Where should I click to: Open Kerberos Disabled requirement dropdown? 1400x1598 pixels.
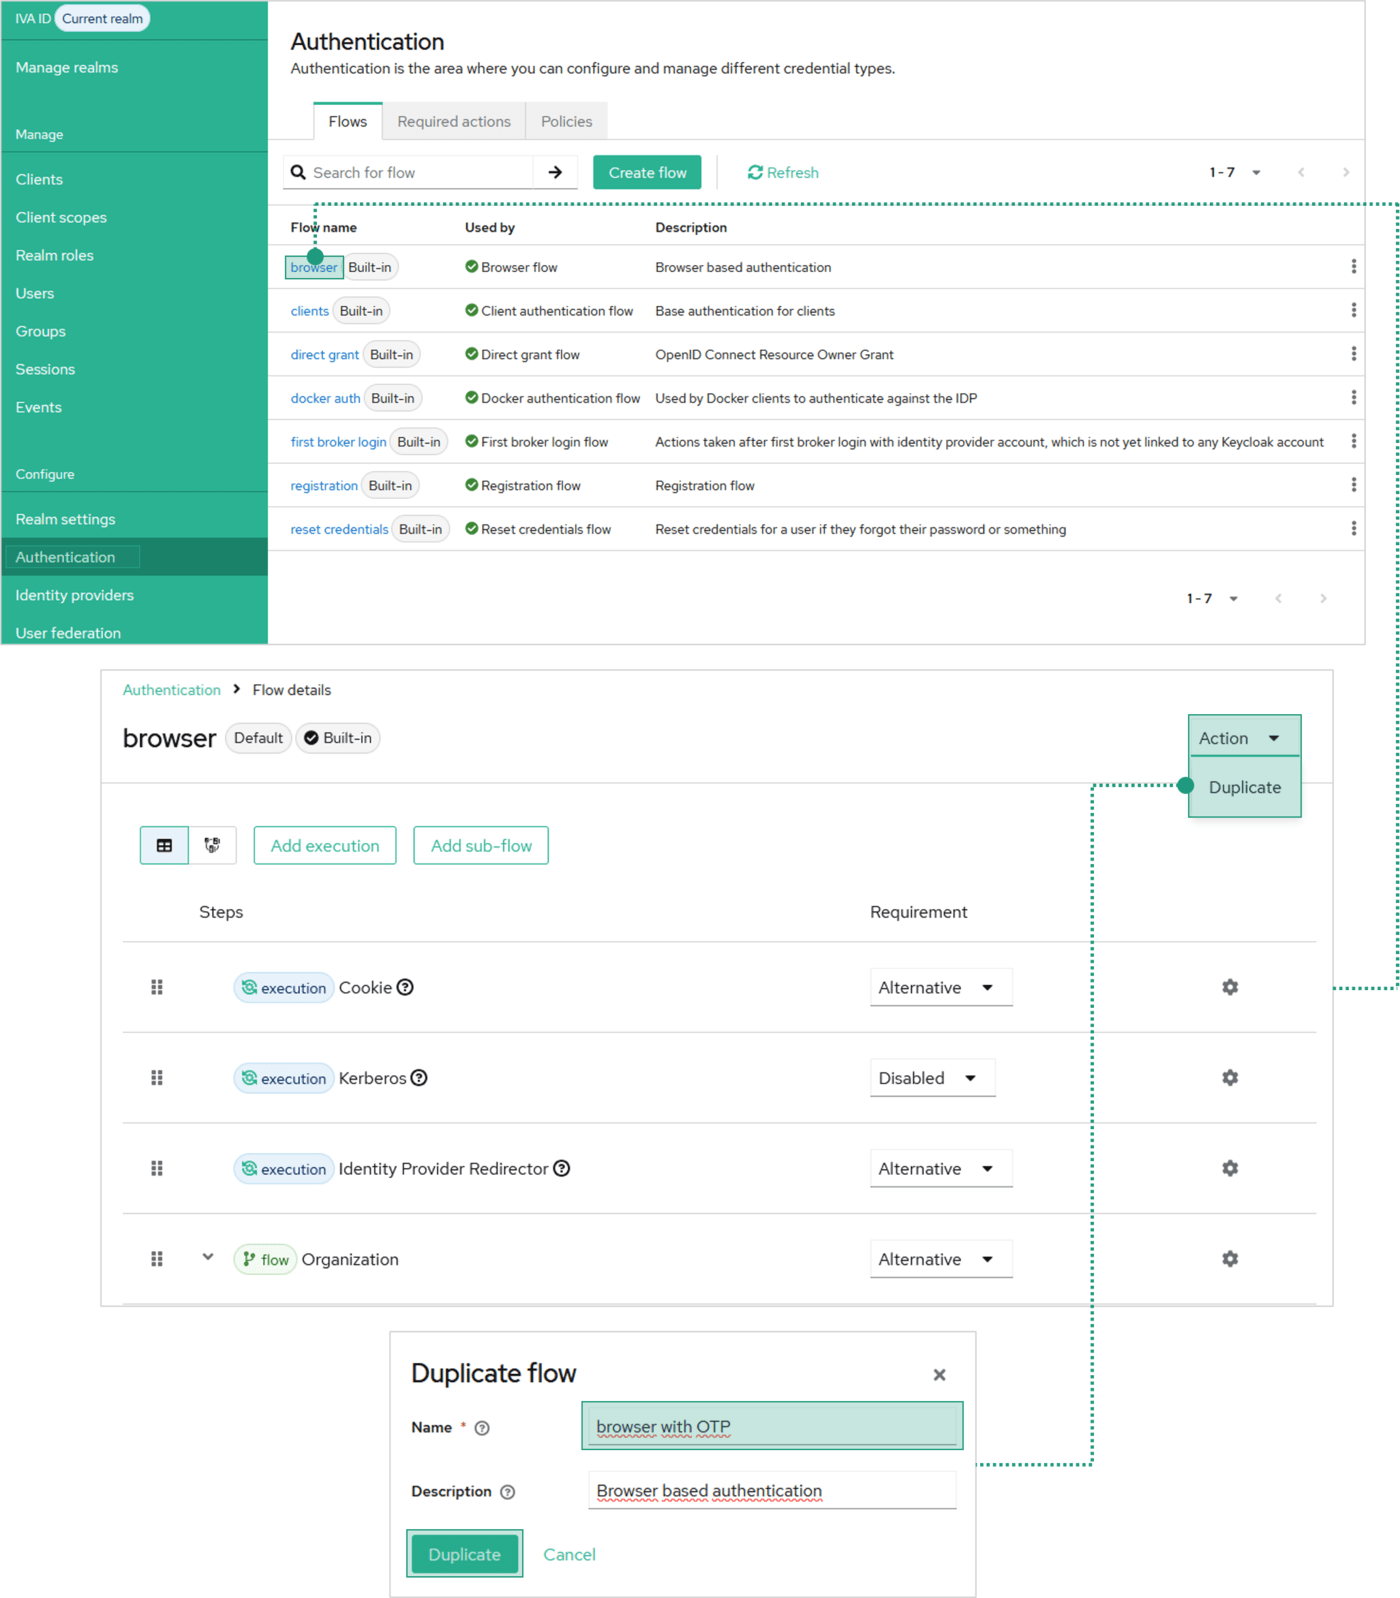tap(931, 1078)
